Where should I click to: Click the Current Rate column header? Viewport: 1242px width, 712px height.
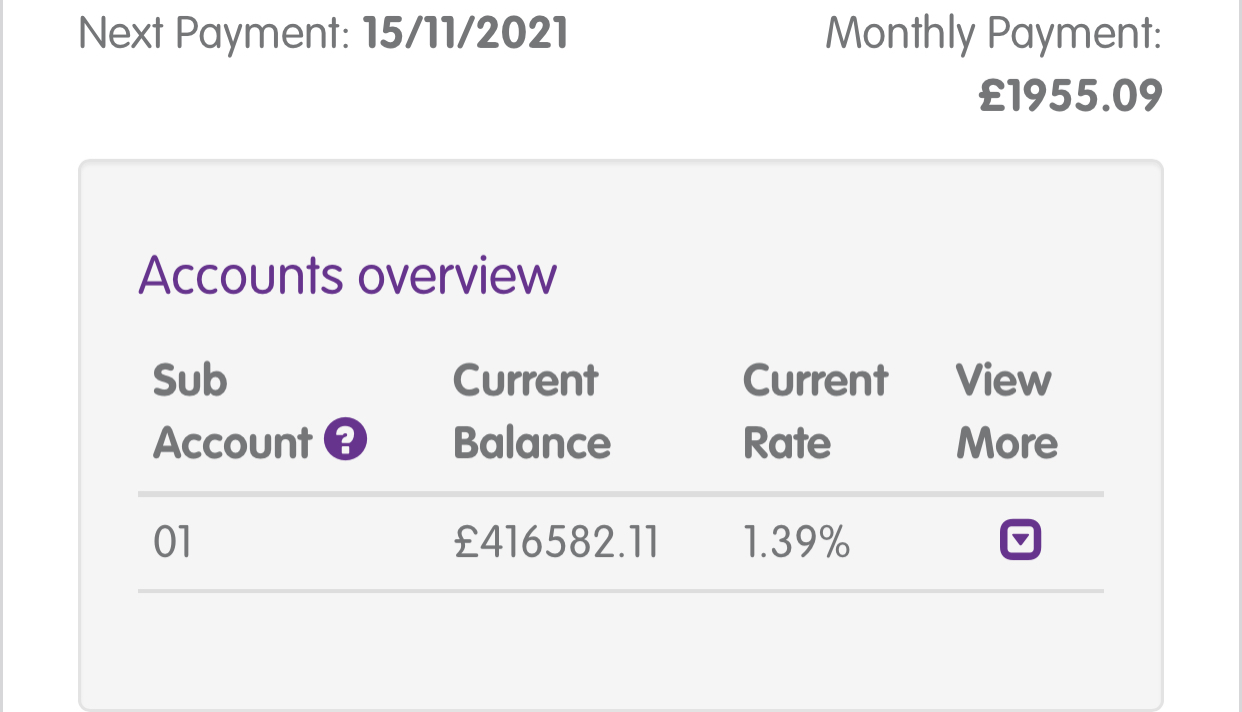coord(815,411)
